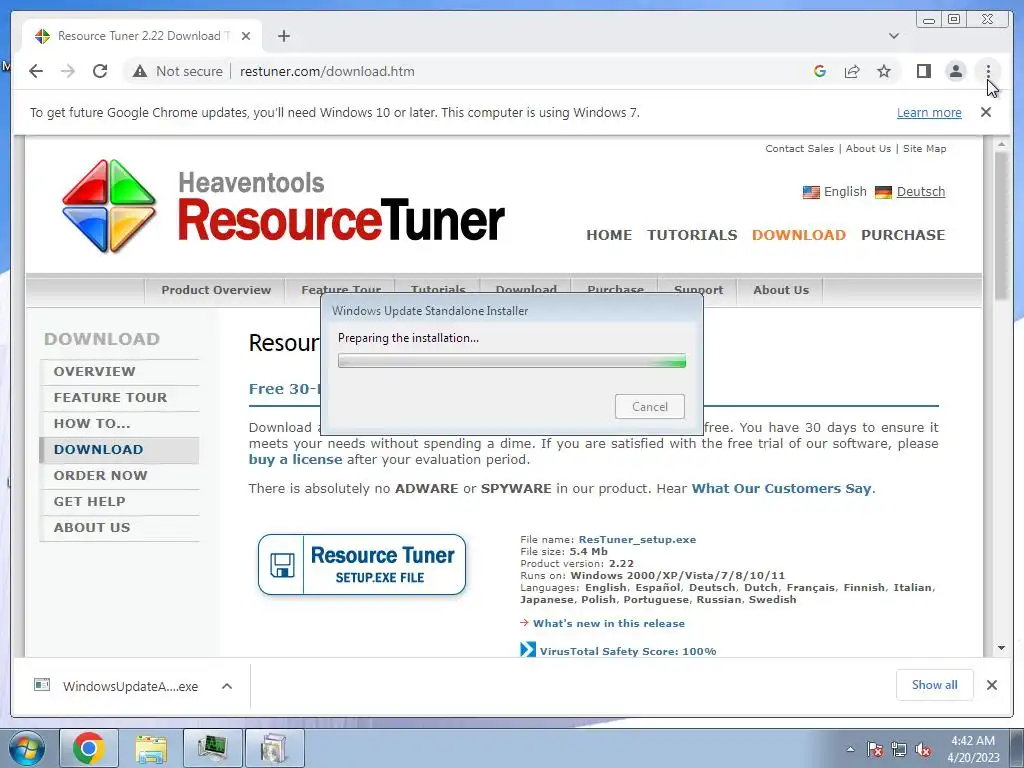Open DOWNLOAD in the sidebar
Viewport: 1024px width, 768px height.
[x=120, y=450]
